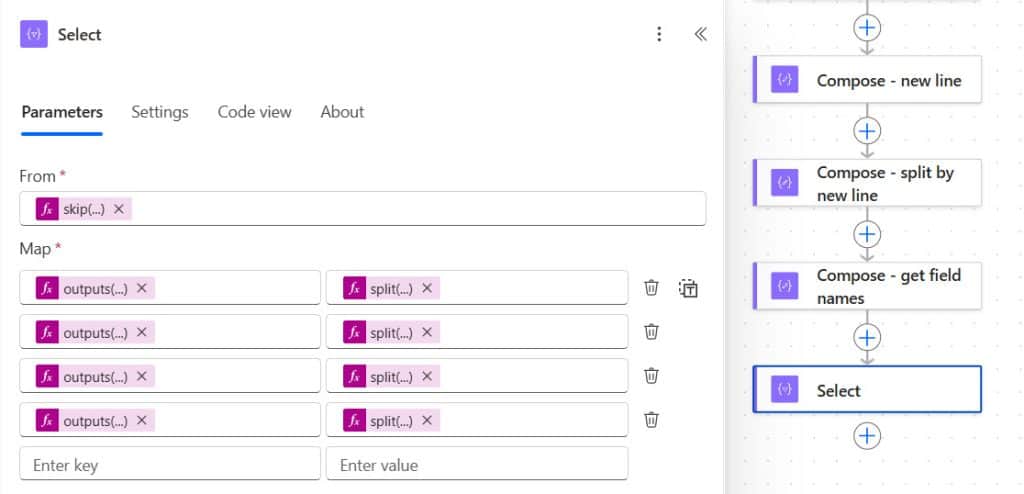Delete the first Map row
This screenshot has width=1024, height=494.
pyautogui.click(x=651, y=288)
